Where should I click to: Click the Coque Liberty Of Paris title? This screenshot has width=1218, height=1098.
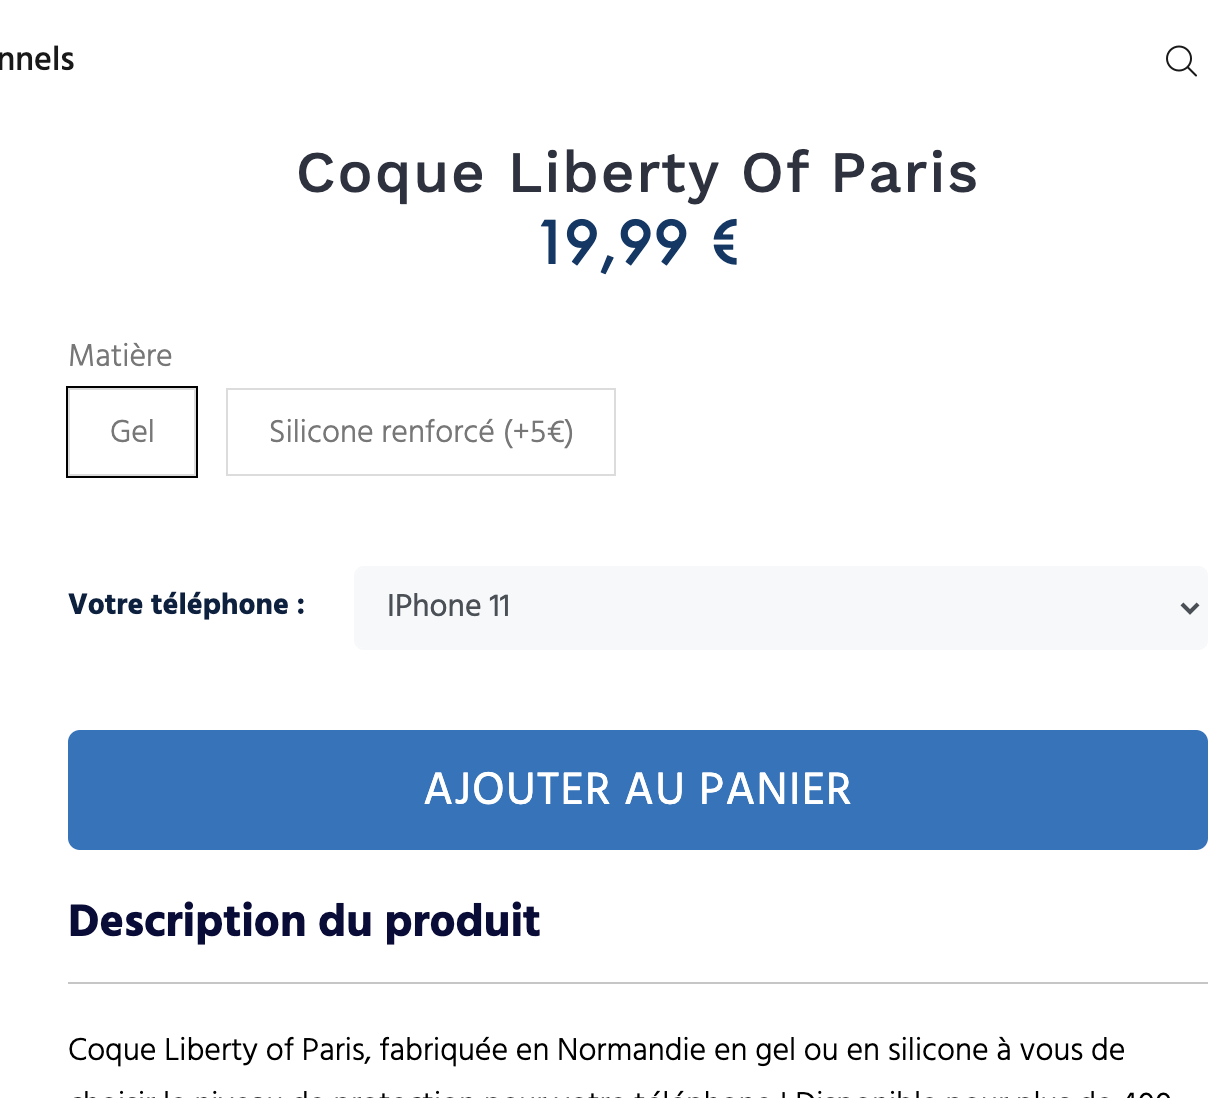(x=637, y=173)
